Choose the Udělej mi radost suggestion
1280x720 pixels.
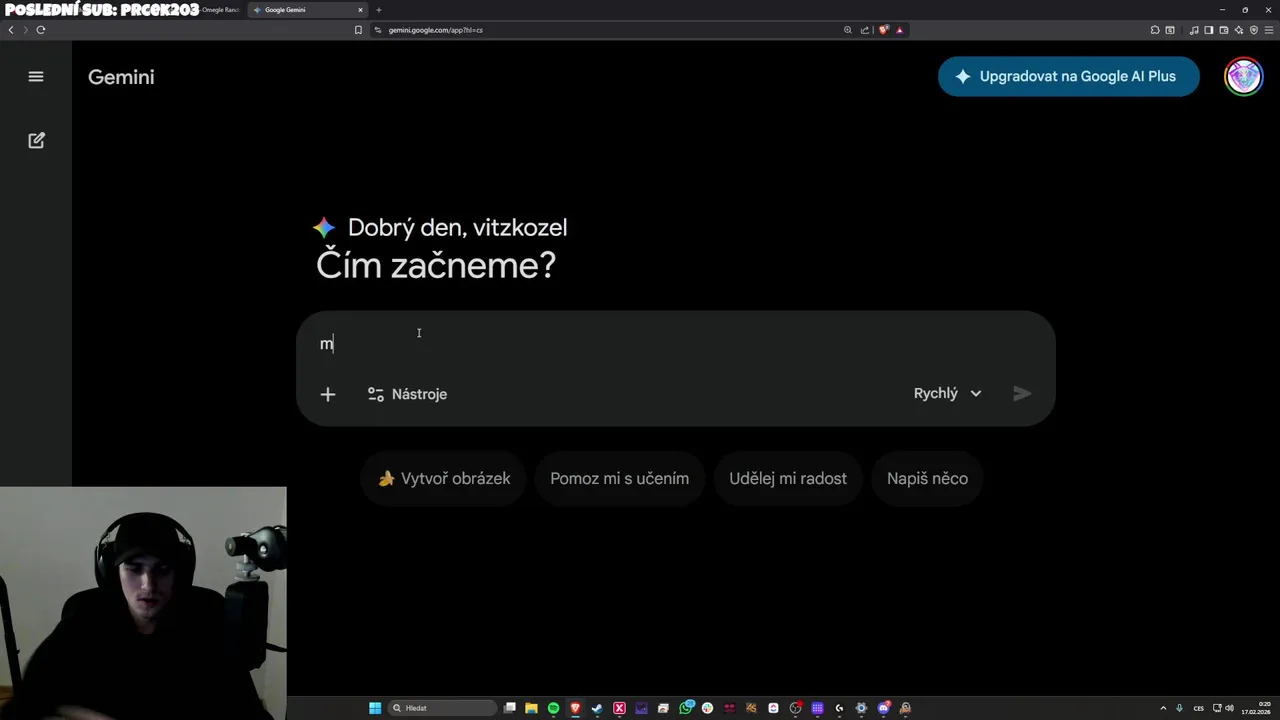tap(788, 478)
